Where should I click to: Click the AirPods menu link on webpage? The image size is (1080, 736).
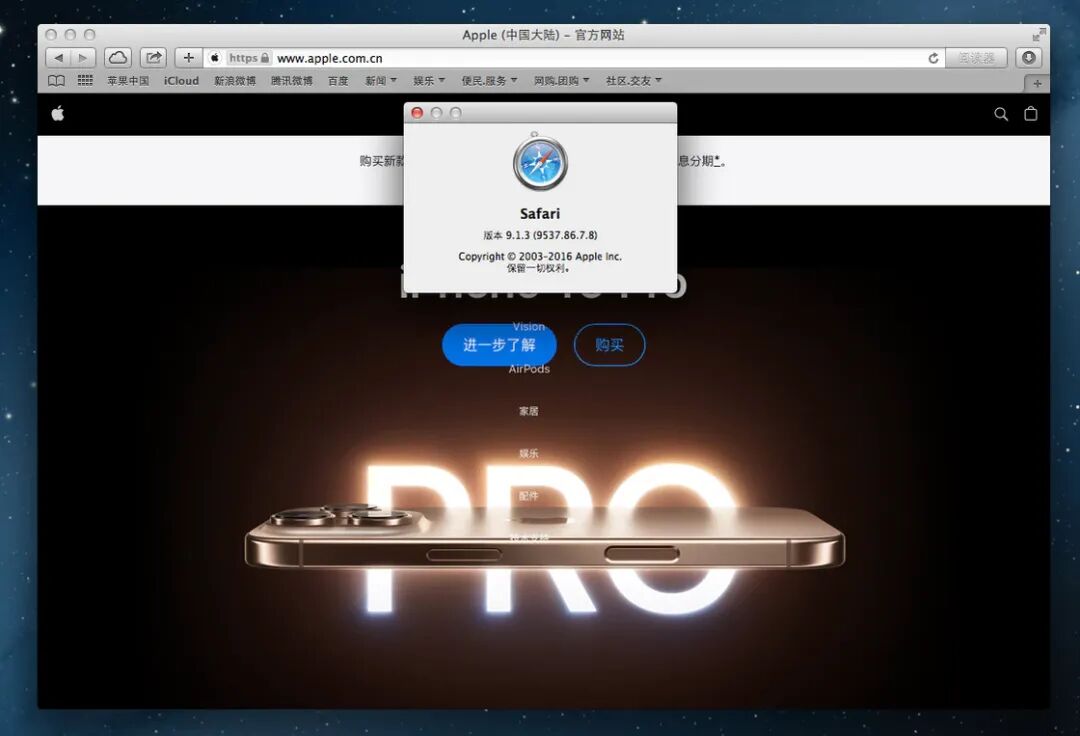tap(529, 369)
